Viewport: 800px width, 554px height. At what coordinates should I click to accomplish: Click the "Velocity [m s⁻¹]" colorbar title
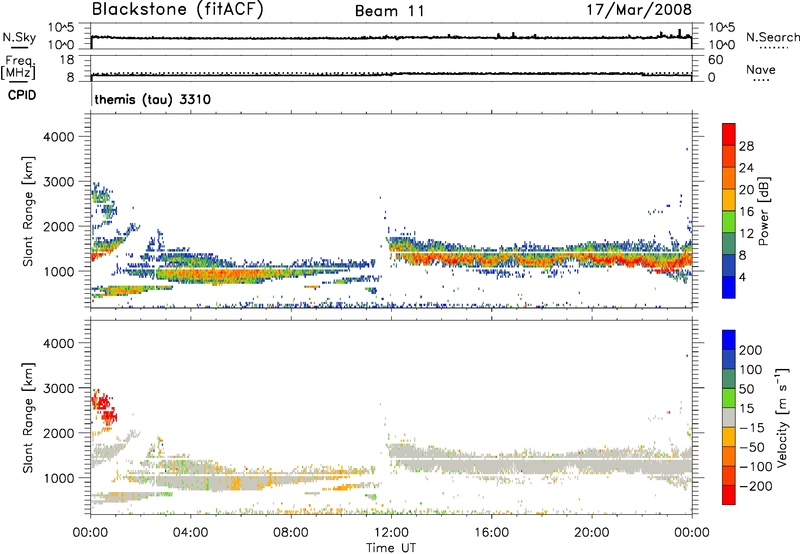782,417
